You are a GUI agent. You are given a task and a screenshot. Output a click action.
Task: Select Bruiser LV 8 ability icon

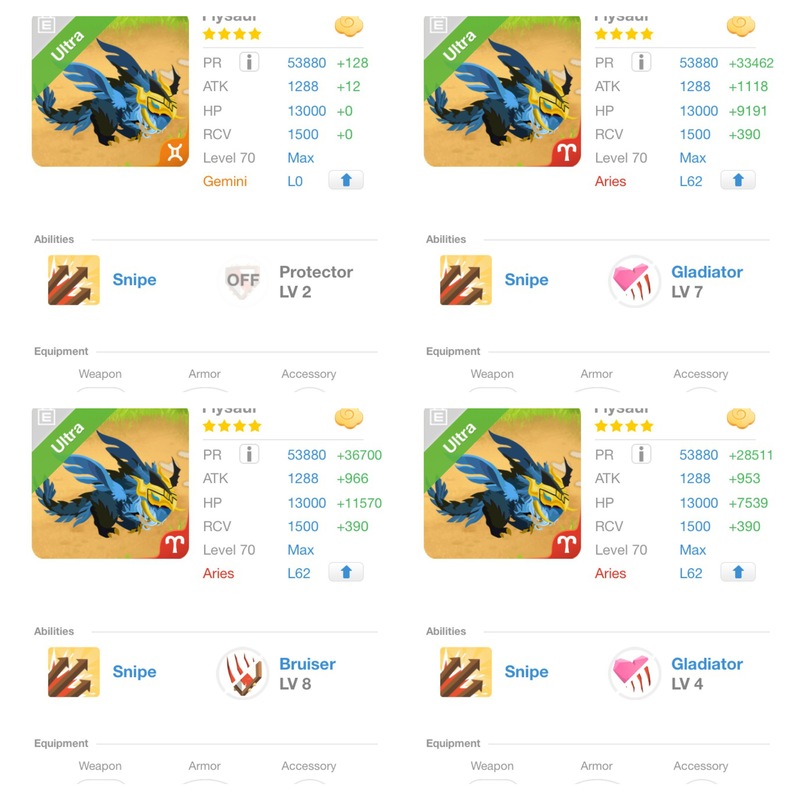click(242, 673)
